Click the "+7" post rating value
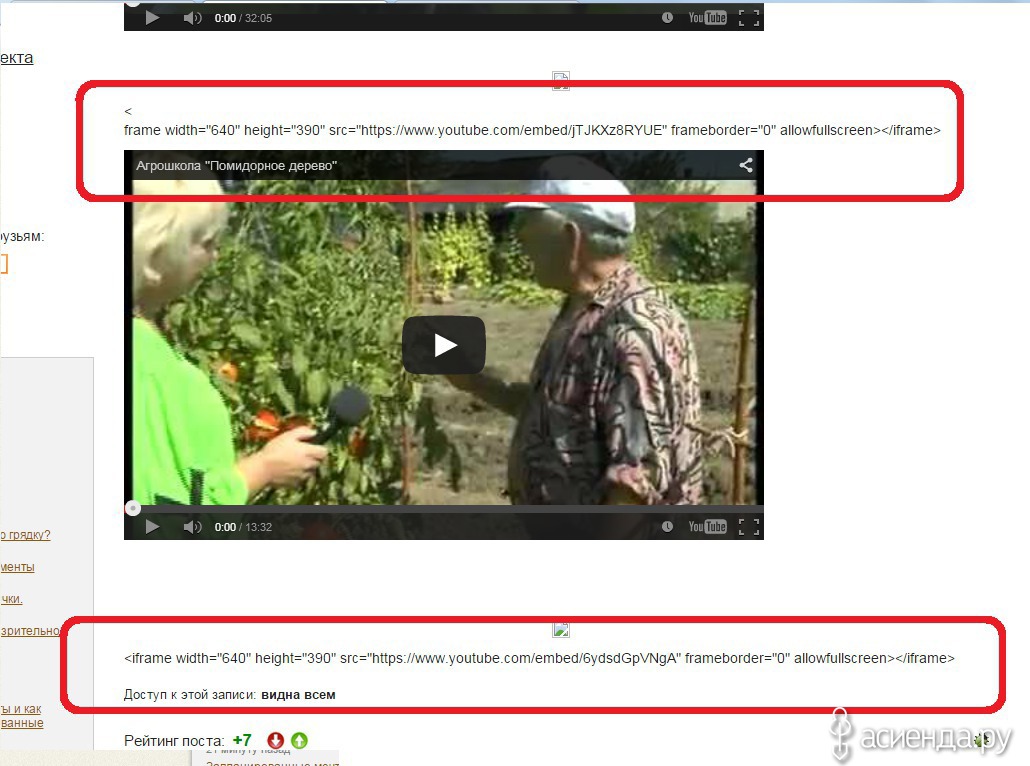This screenshot has width=1030, height=766. (x=242, y=740)
